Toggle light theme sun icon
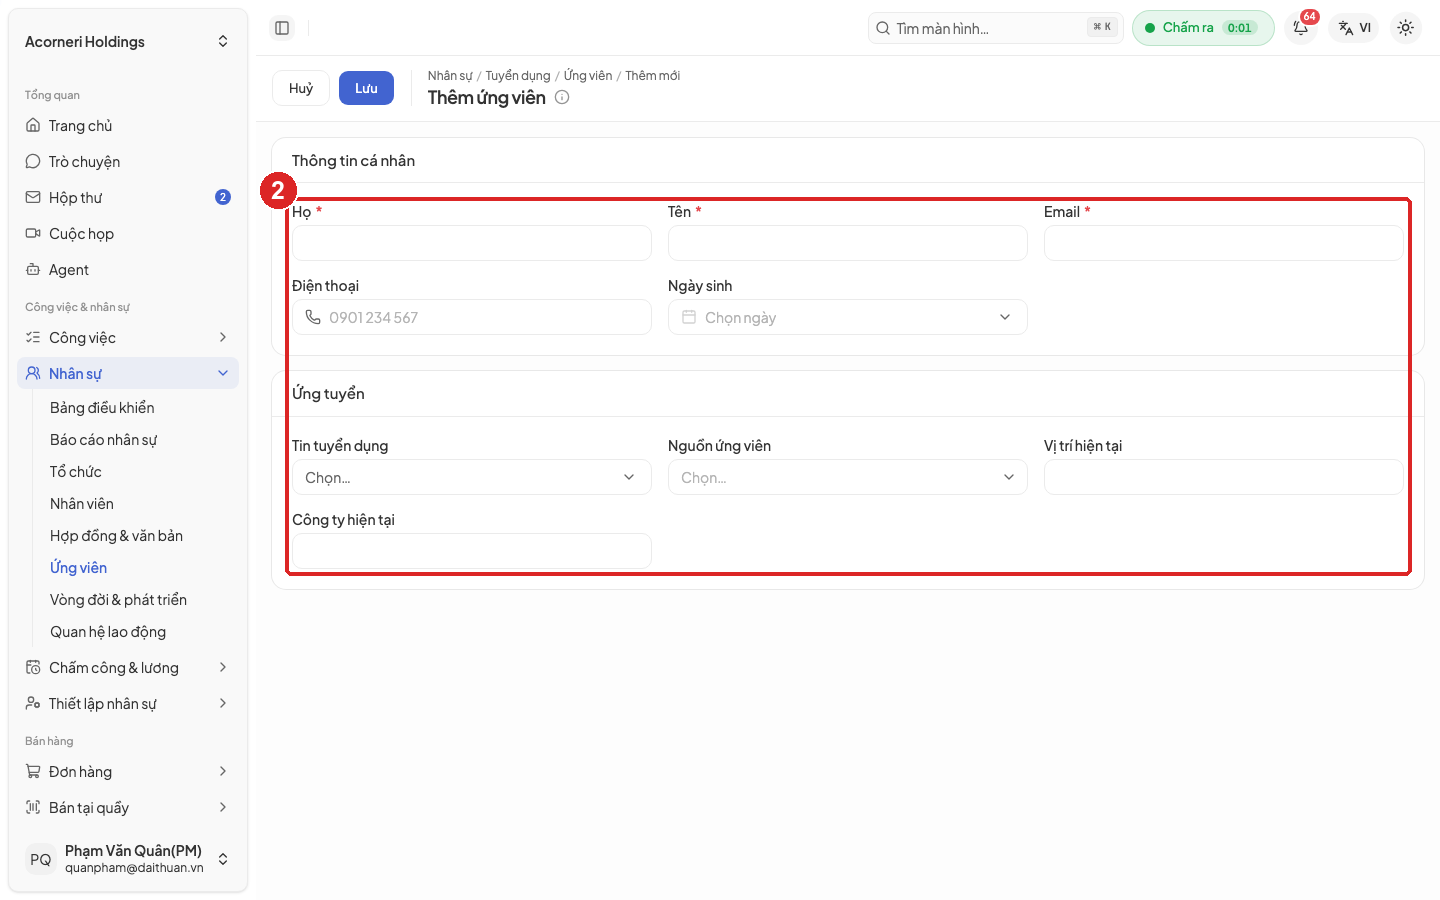1440x900 pixels. pyautogui.click(x=1406, y=28)
